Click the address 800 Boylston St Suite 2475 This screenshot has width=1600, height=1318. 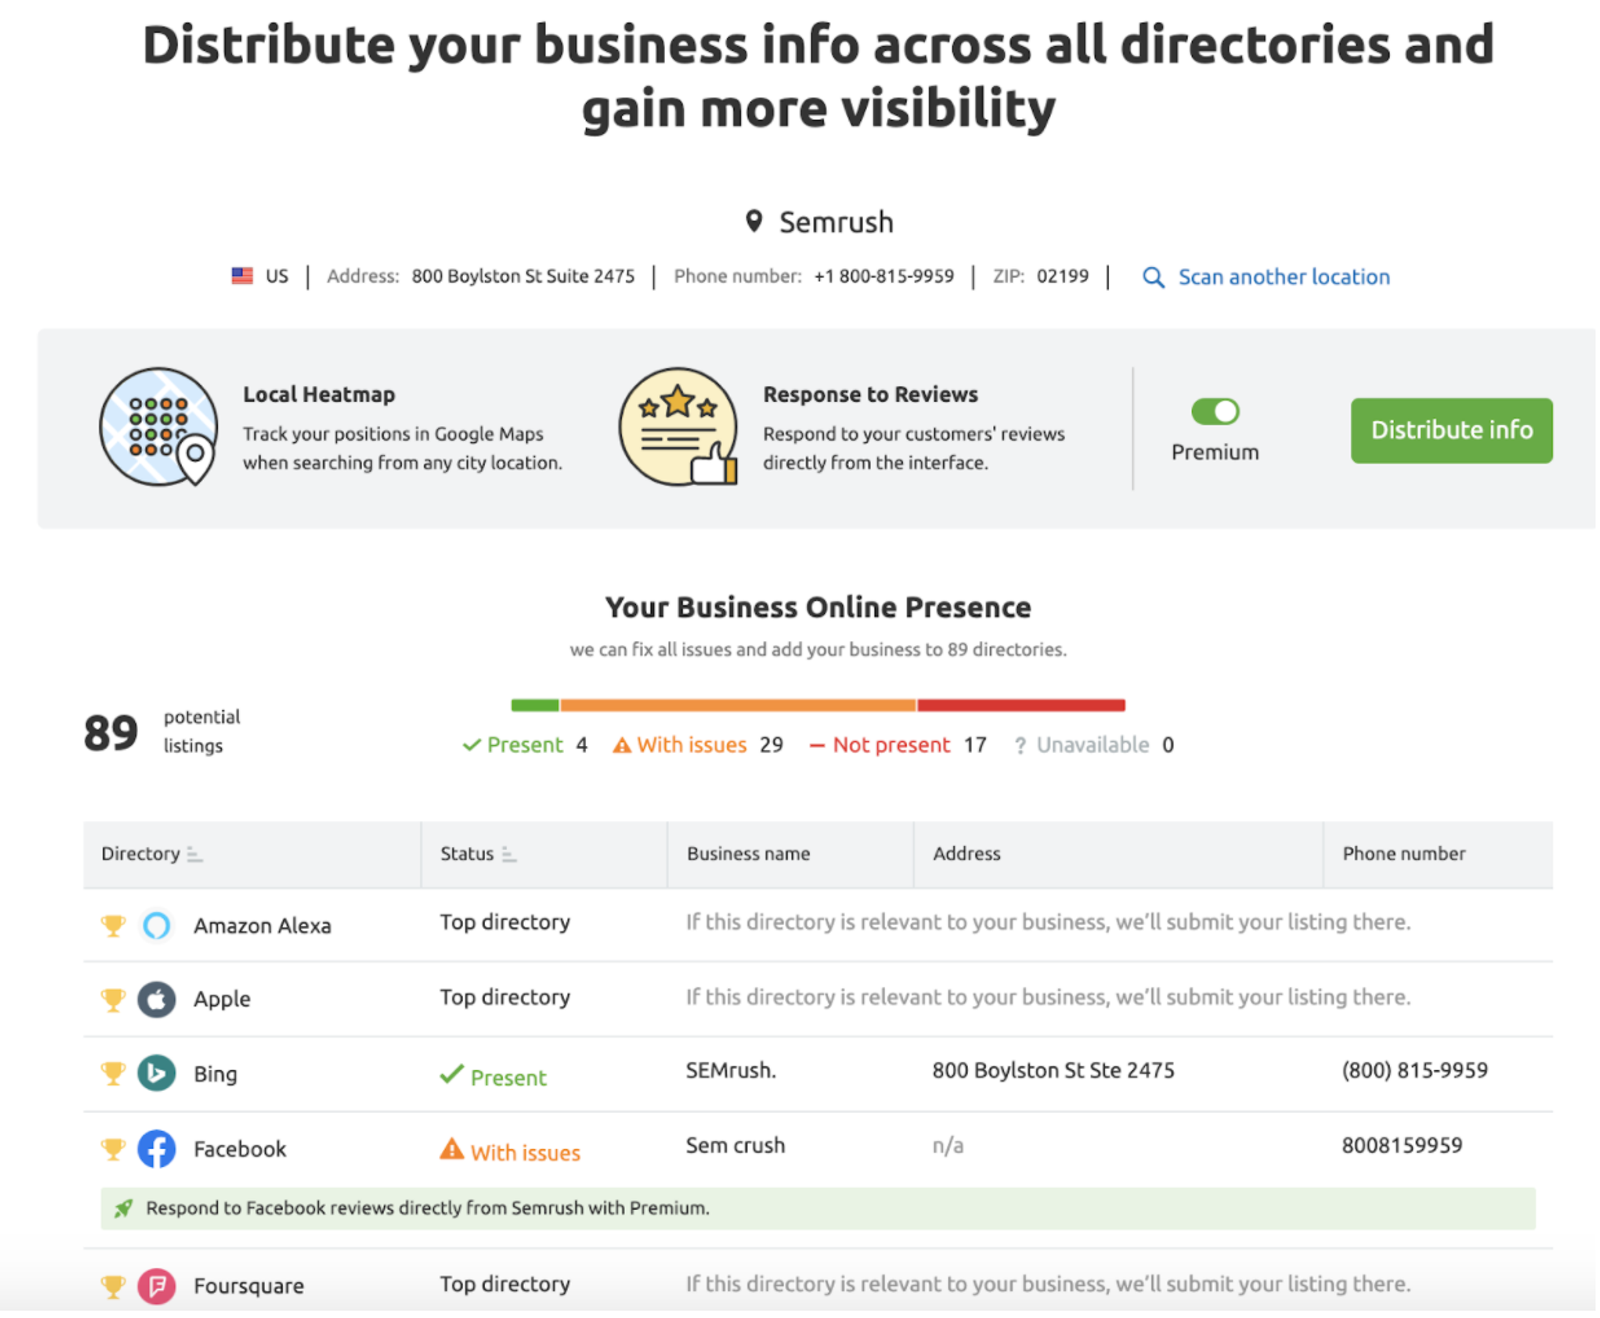(x=523, y=276)
